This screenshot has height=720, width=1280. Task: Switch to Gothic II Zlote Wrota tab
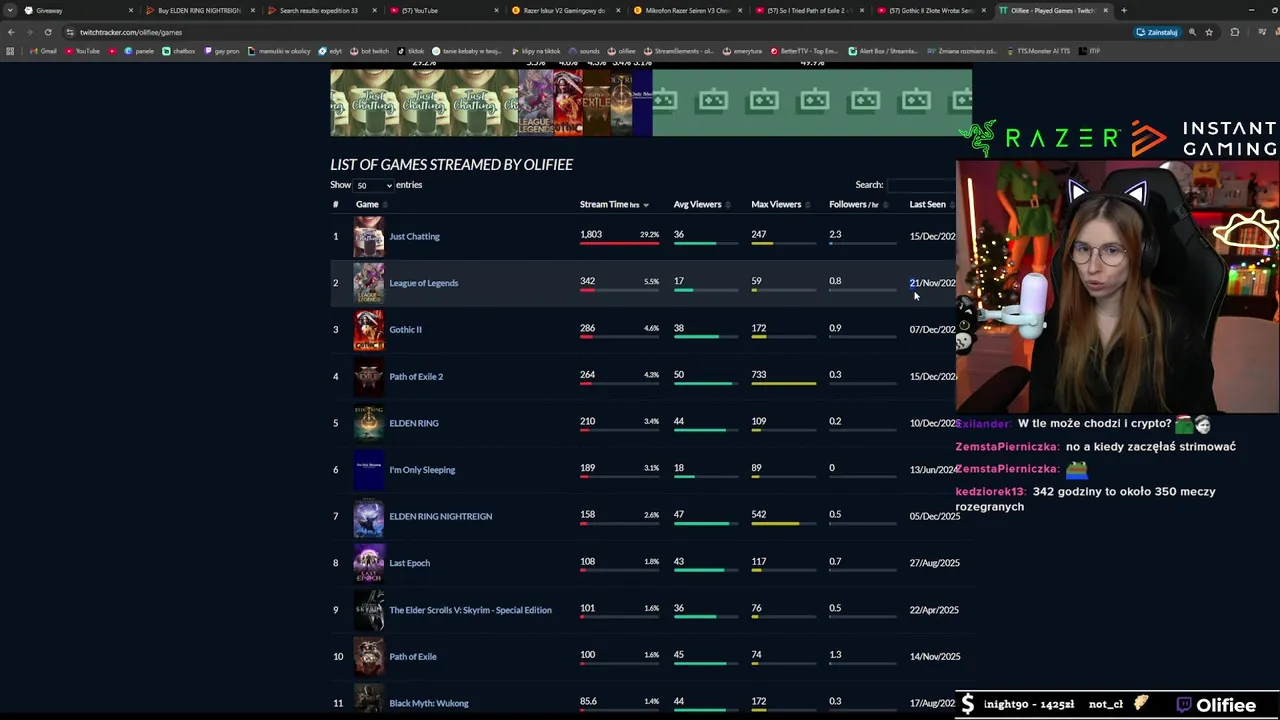point(932,10)
